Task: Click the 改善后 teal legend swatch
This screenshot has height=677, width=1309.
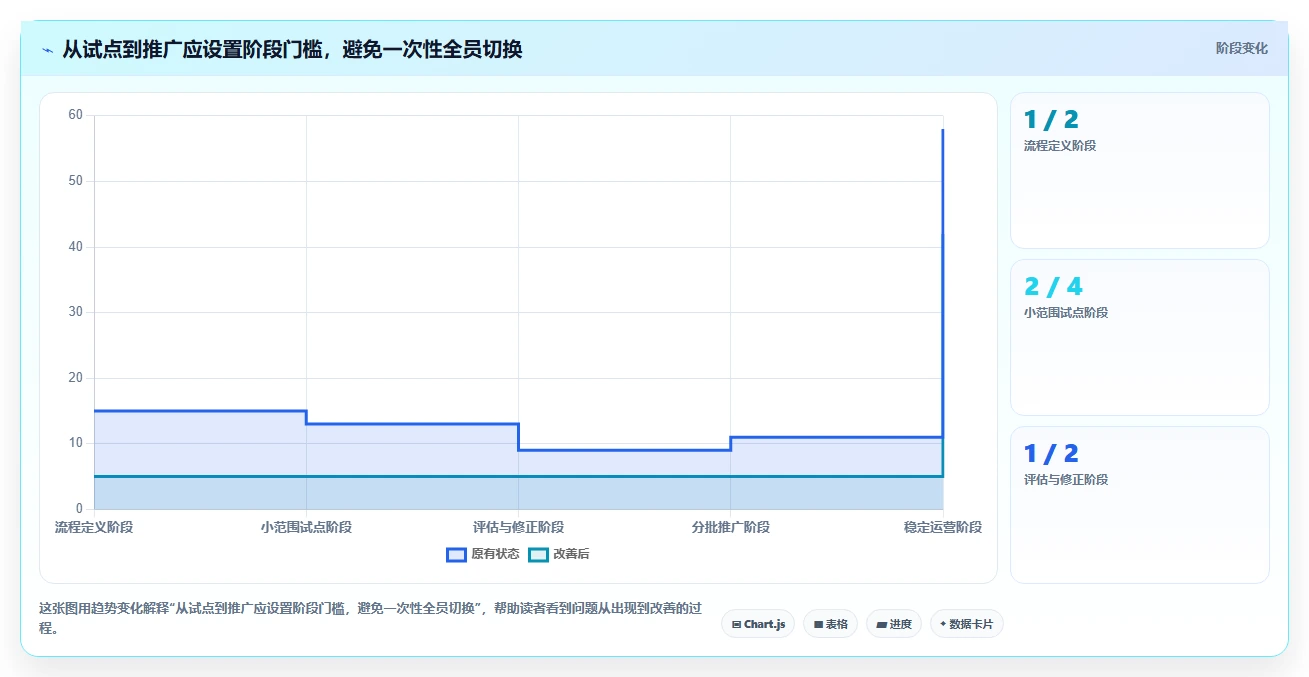Action: [x=538, y=555]
